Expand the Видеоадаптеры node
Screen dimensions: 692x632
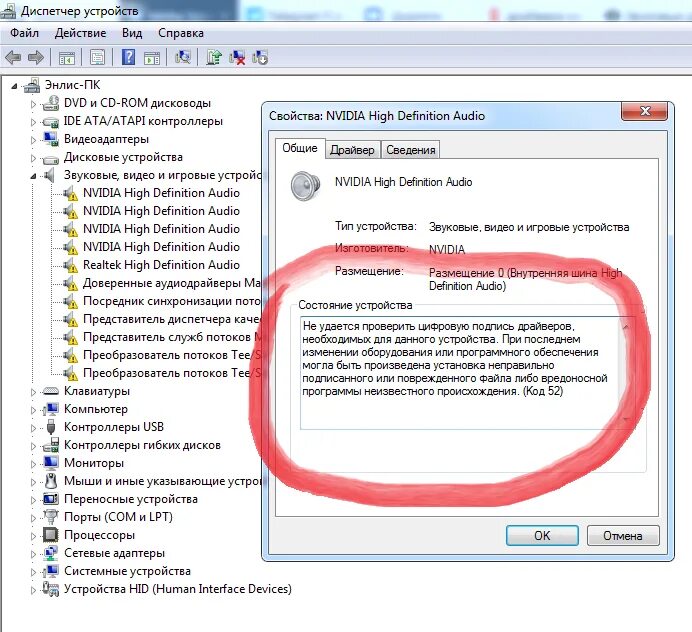(33, 140)
